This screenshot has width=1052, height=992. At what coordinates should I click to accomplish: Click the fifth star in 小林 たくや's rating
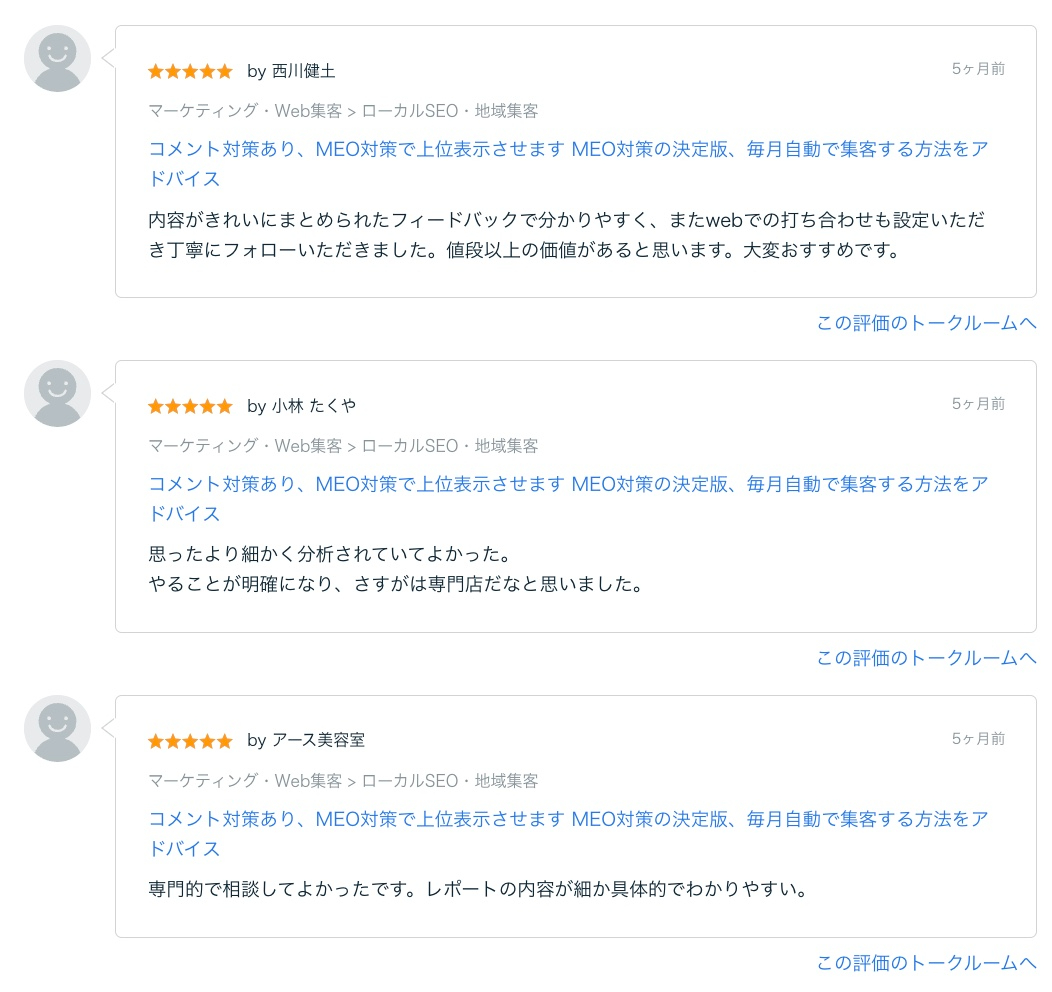(x=224, y=406)
